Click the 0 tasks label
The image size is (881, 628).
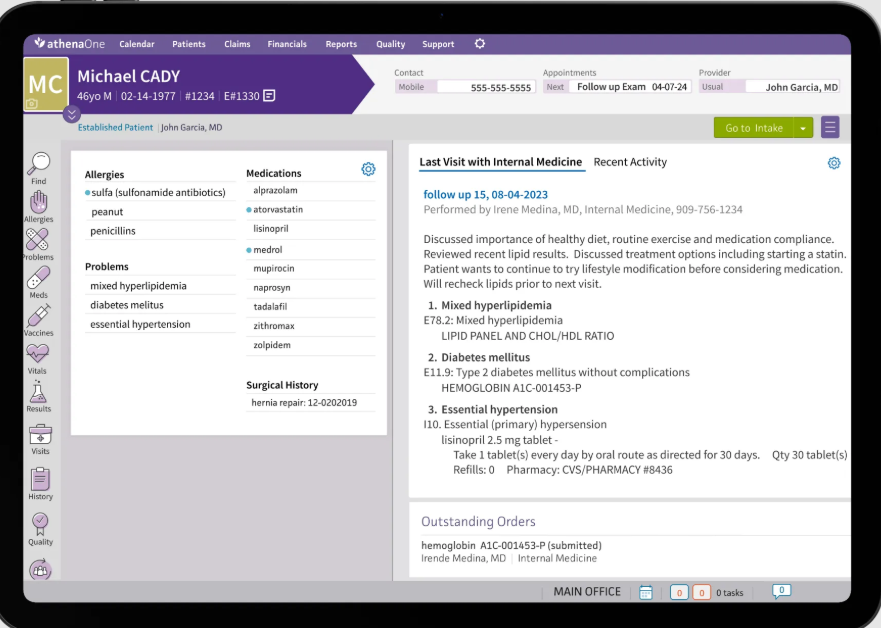(729, 593)
